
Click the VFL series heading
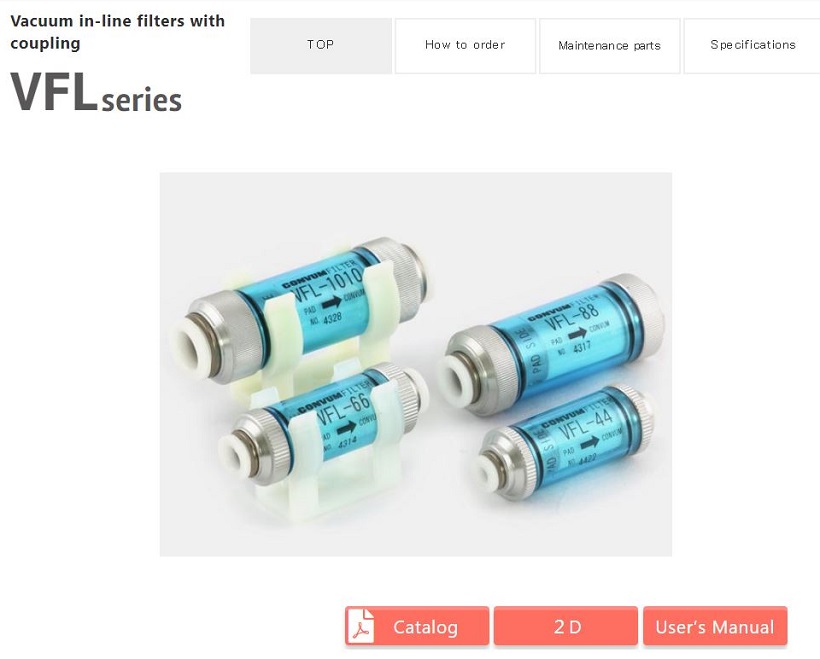pyautogui.click(x=96, y=93)
